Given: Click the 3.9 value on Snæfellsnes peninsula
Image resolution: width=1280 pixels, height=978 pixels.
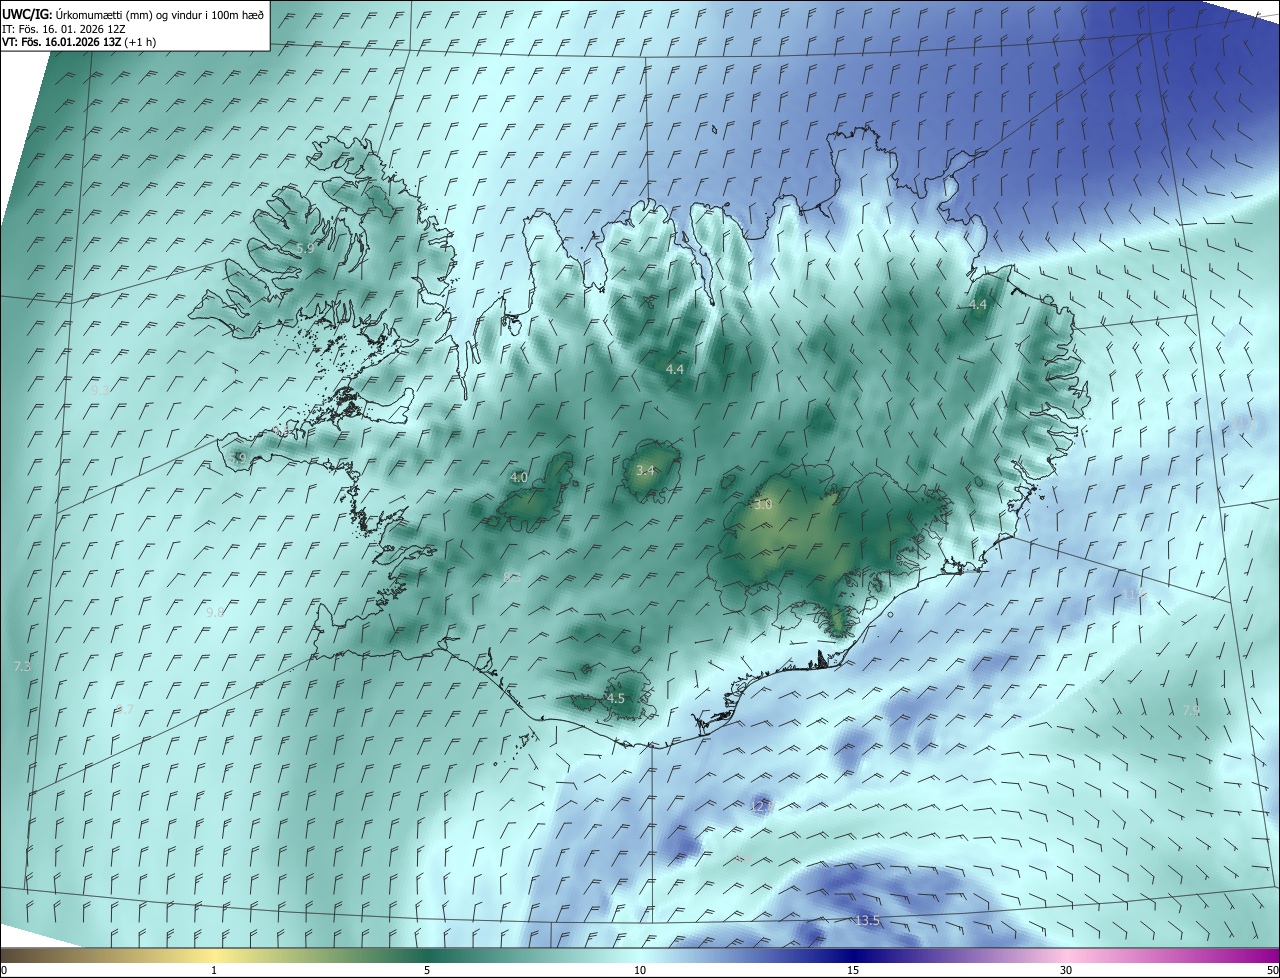Looking at the screenshot, I should click(238, 458).
